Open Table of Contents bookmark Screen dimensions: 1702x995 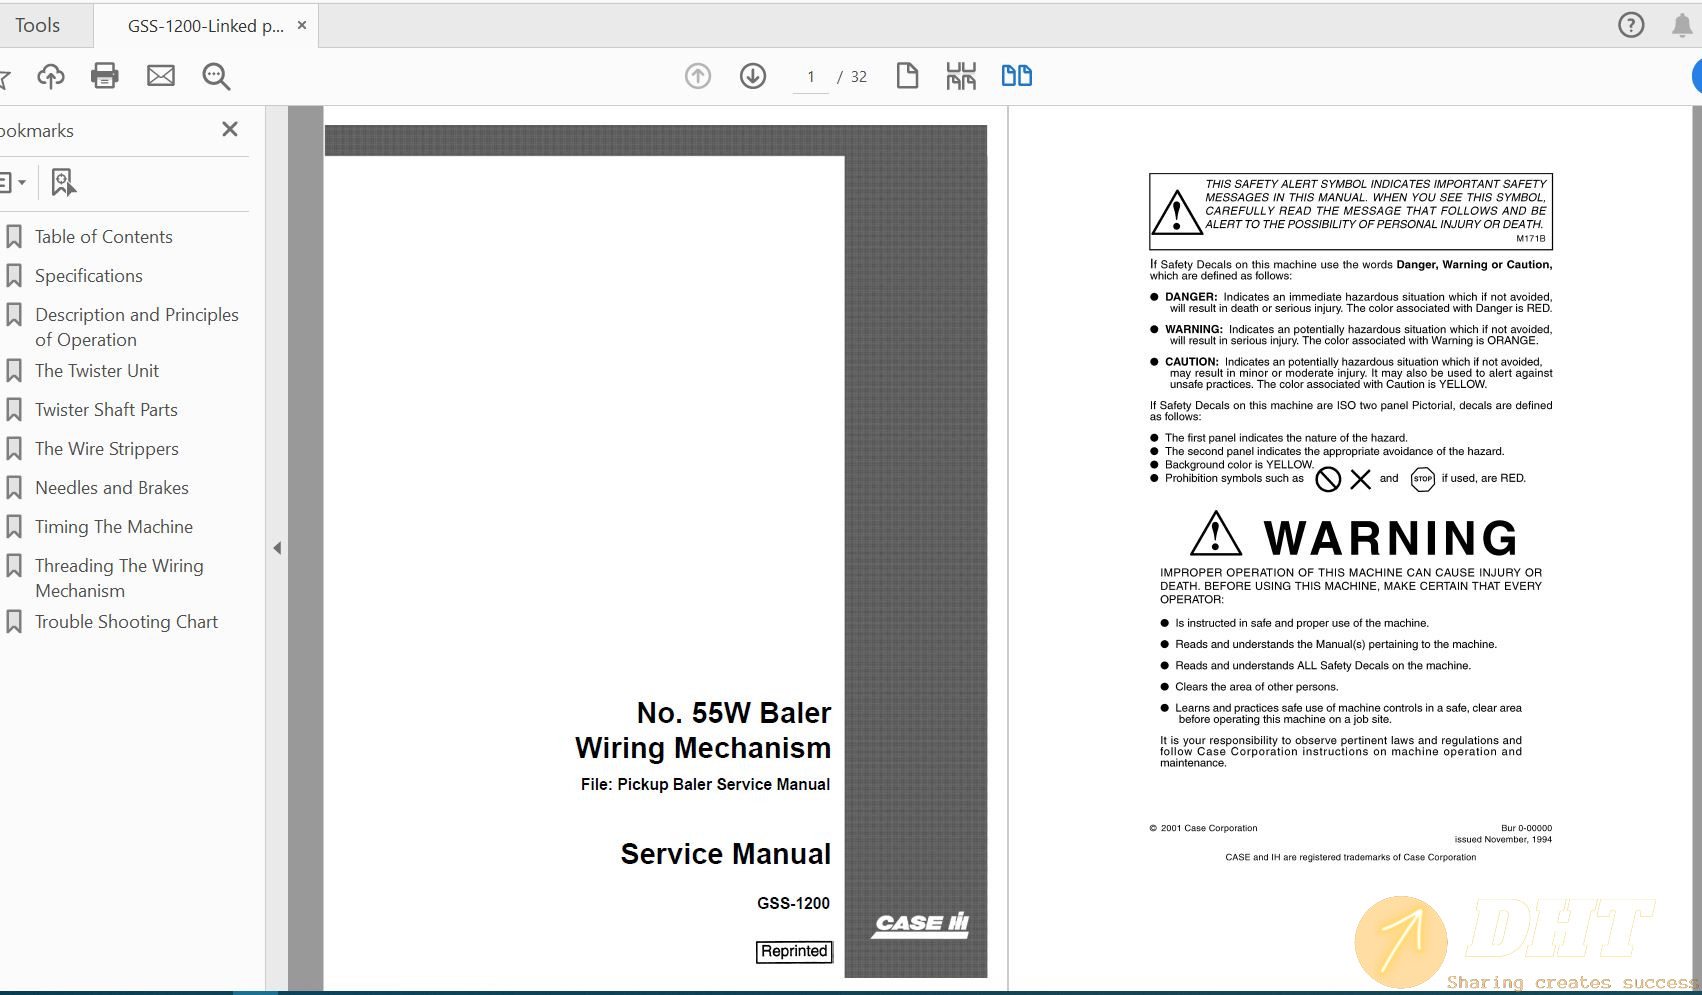(x=103, y=237)
